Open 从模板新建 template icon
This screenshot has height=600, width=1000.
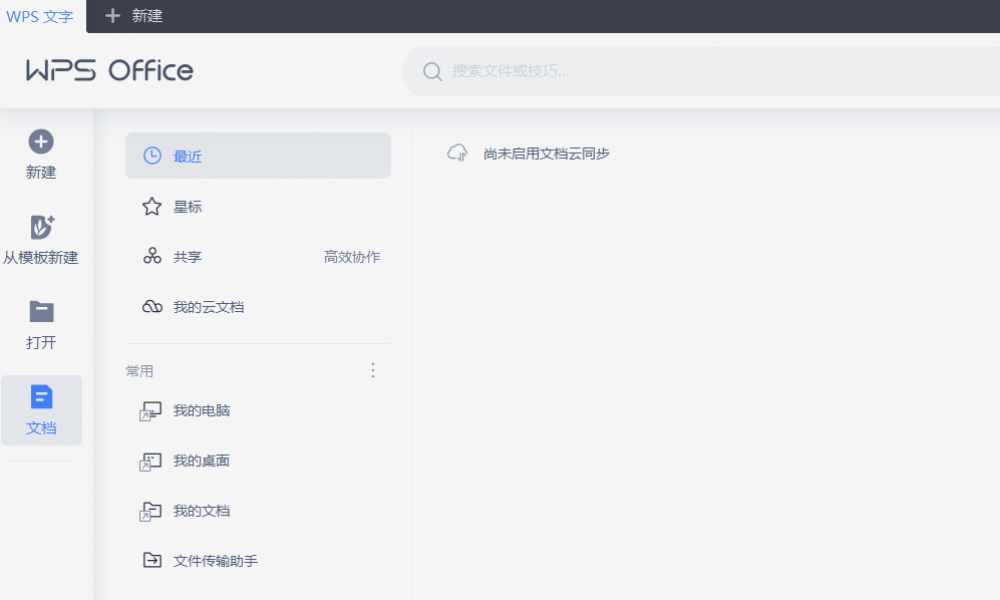[x=41, y=227]
